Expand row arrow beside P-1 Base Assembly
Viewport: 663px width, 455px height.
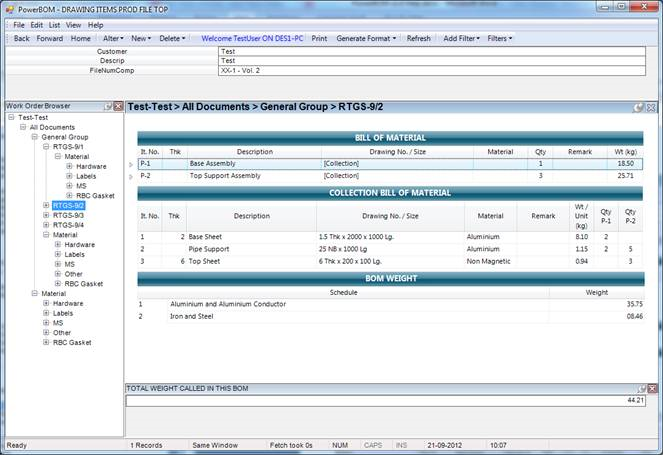131,164
